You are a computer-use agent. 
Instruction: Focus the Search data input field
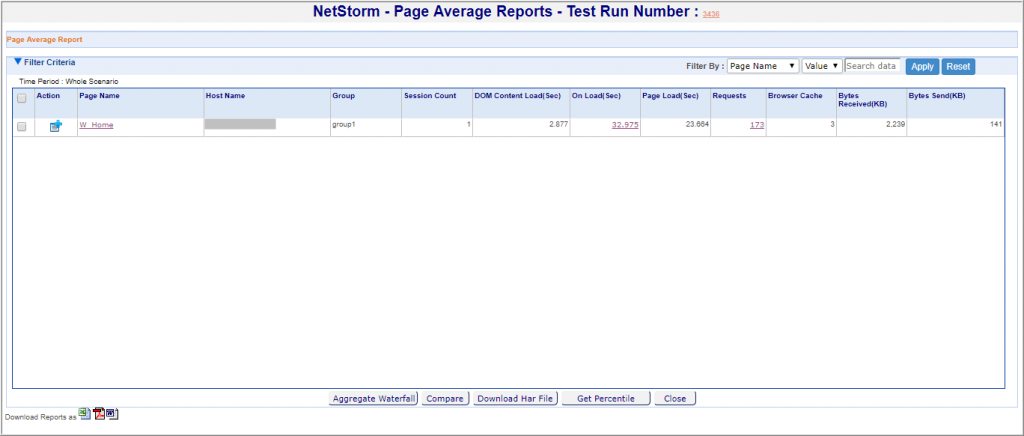pos(872,66)
